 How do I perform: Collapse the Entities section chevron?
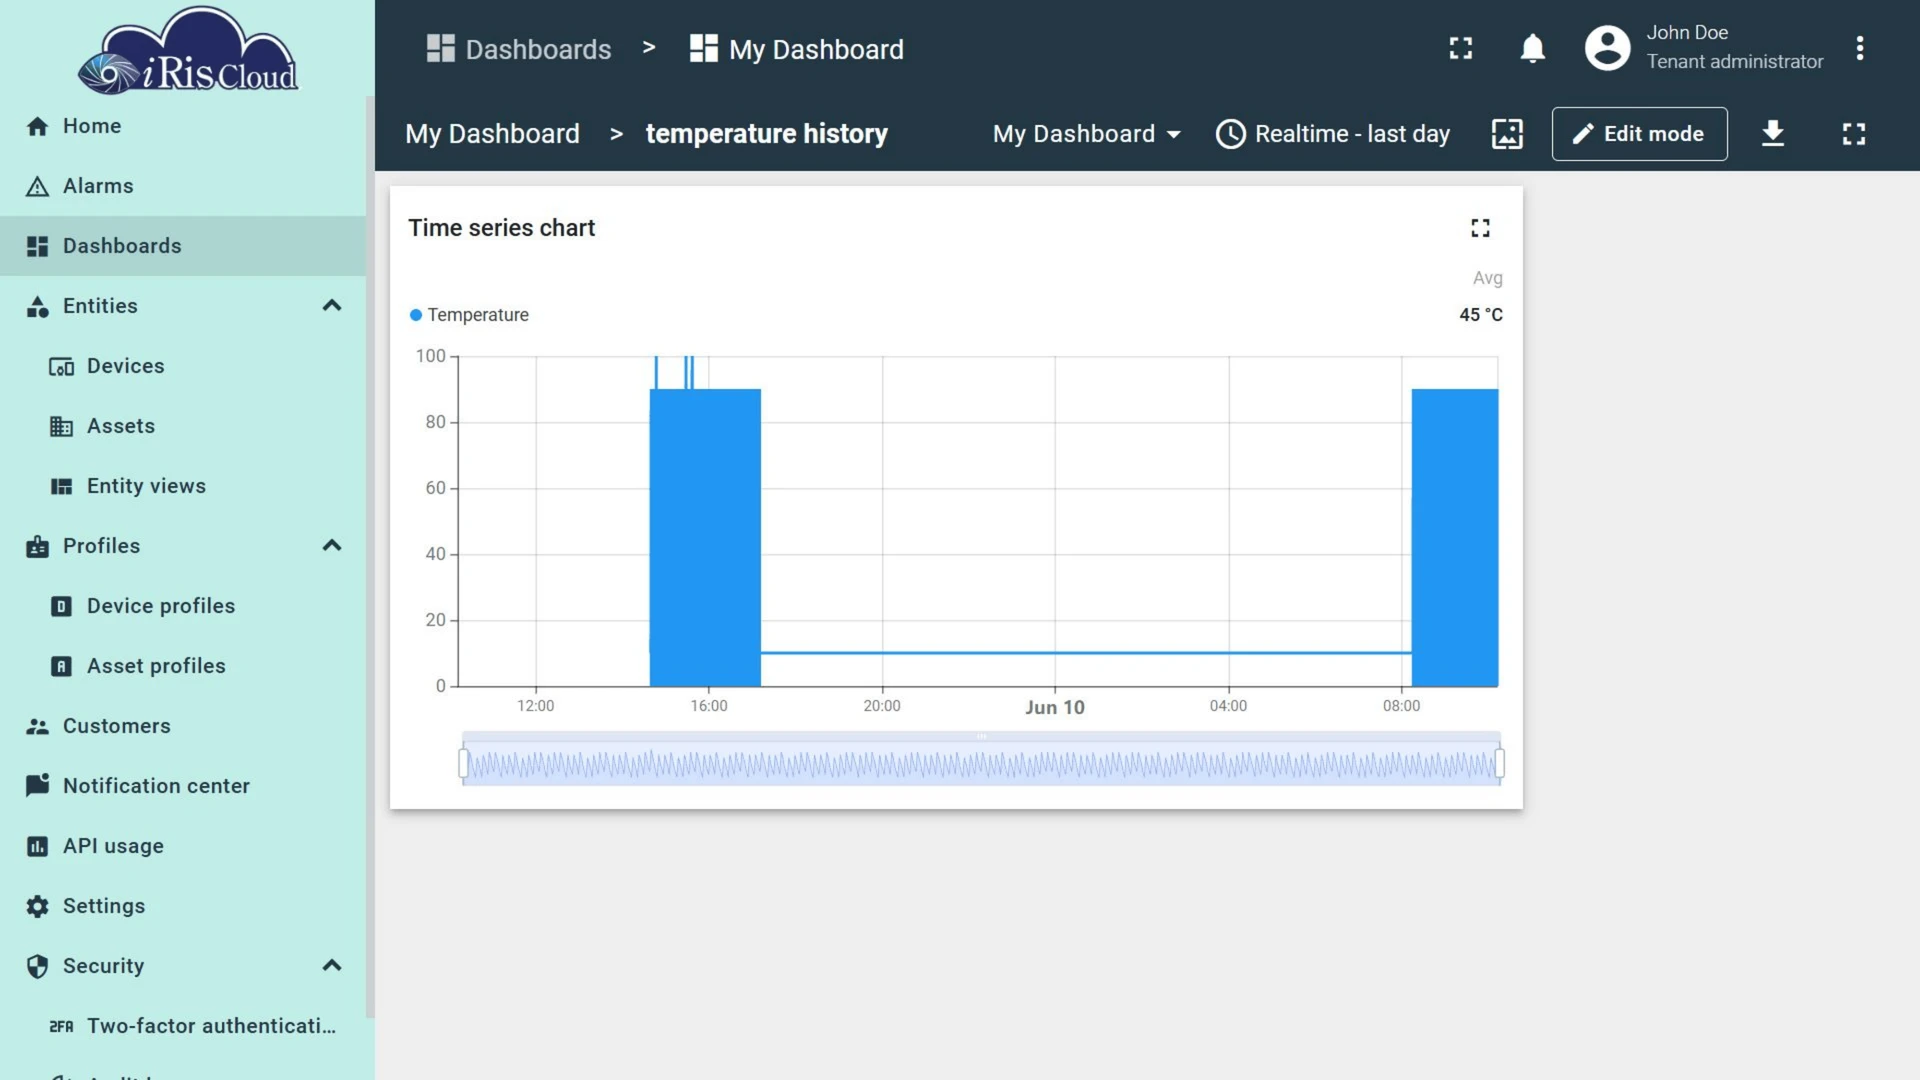[332, 305]
